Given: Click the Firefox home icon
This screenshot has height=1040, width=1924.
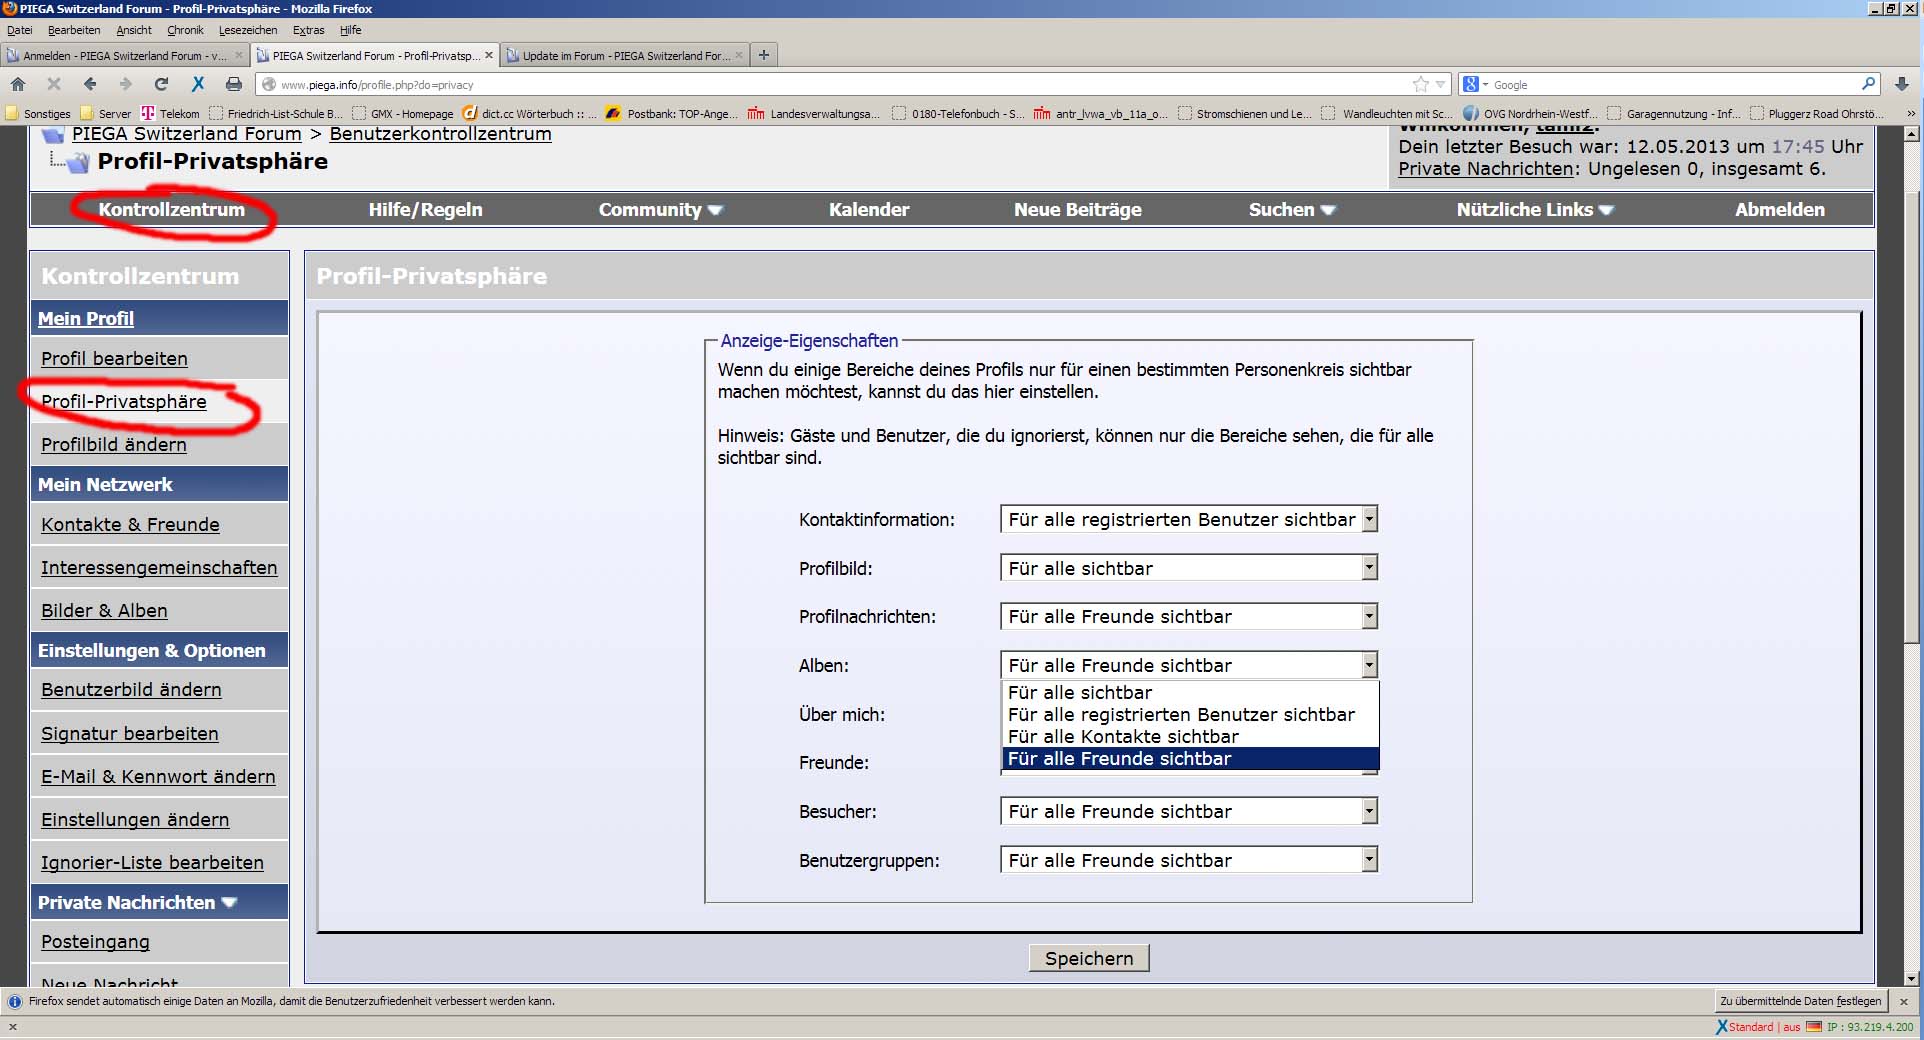Looking at the screenshot, I should click(18, 84).
